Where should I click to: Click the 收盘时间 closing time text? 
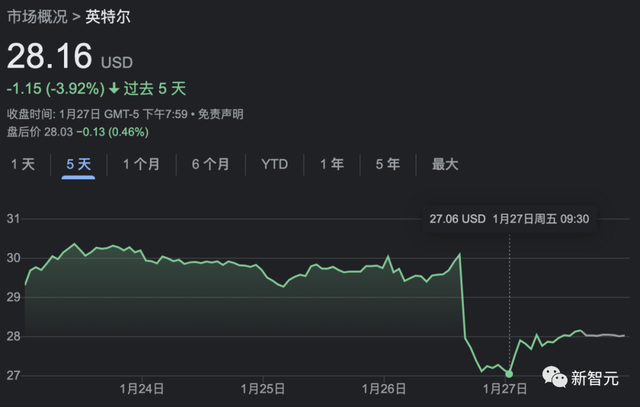(97, 114)
